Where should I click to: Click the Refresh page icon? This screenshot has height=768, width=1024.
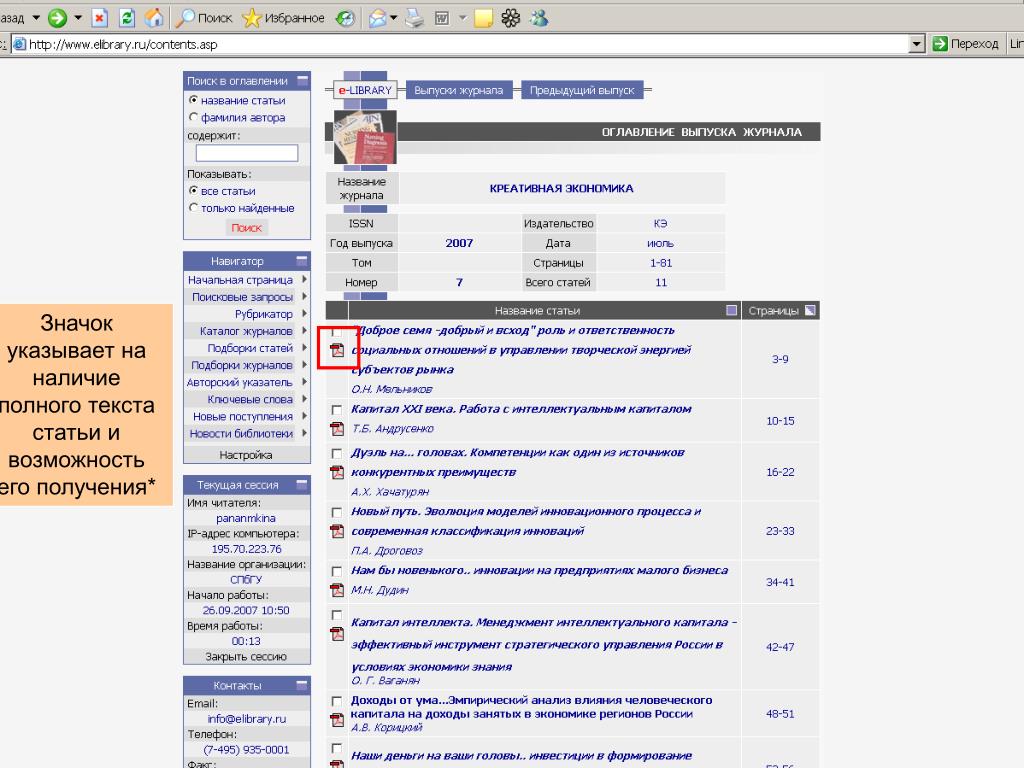pyautogui.click(x=127, y=18)
